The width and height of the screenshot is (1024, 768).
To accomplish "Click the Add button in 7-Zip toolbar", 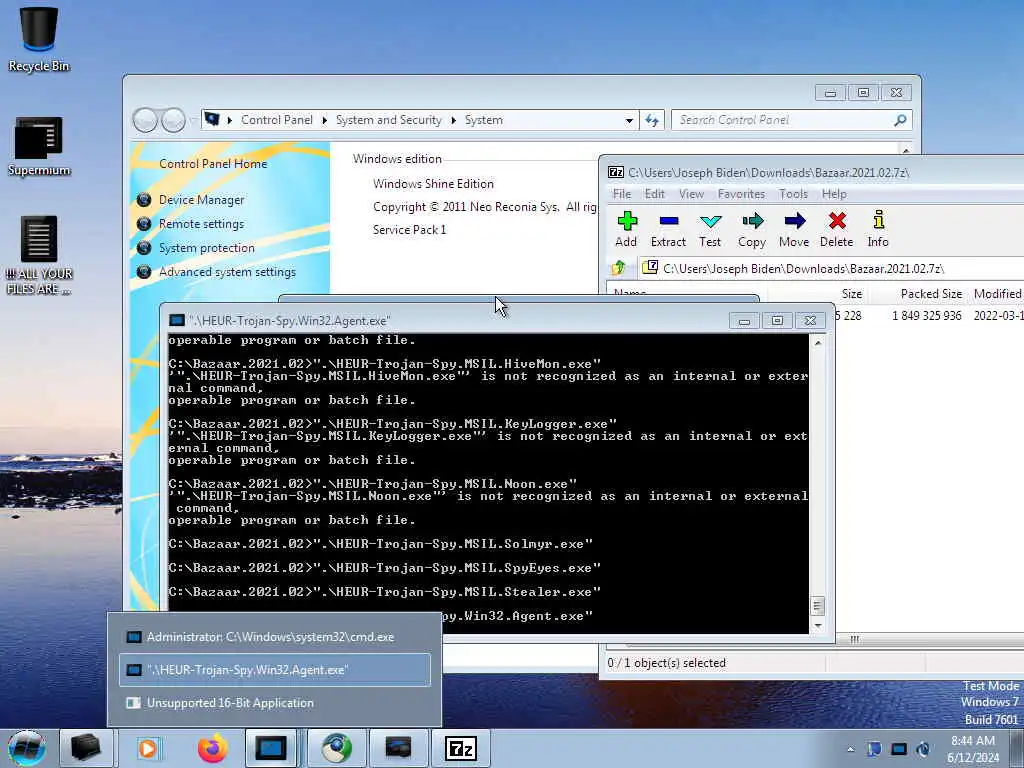I will click(x=626, y=229).
